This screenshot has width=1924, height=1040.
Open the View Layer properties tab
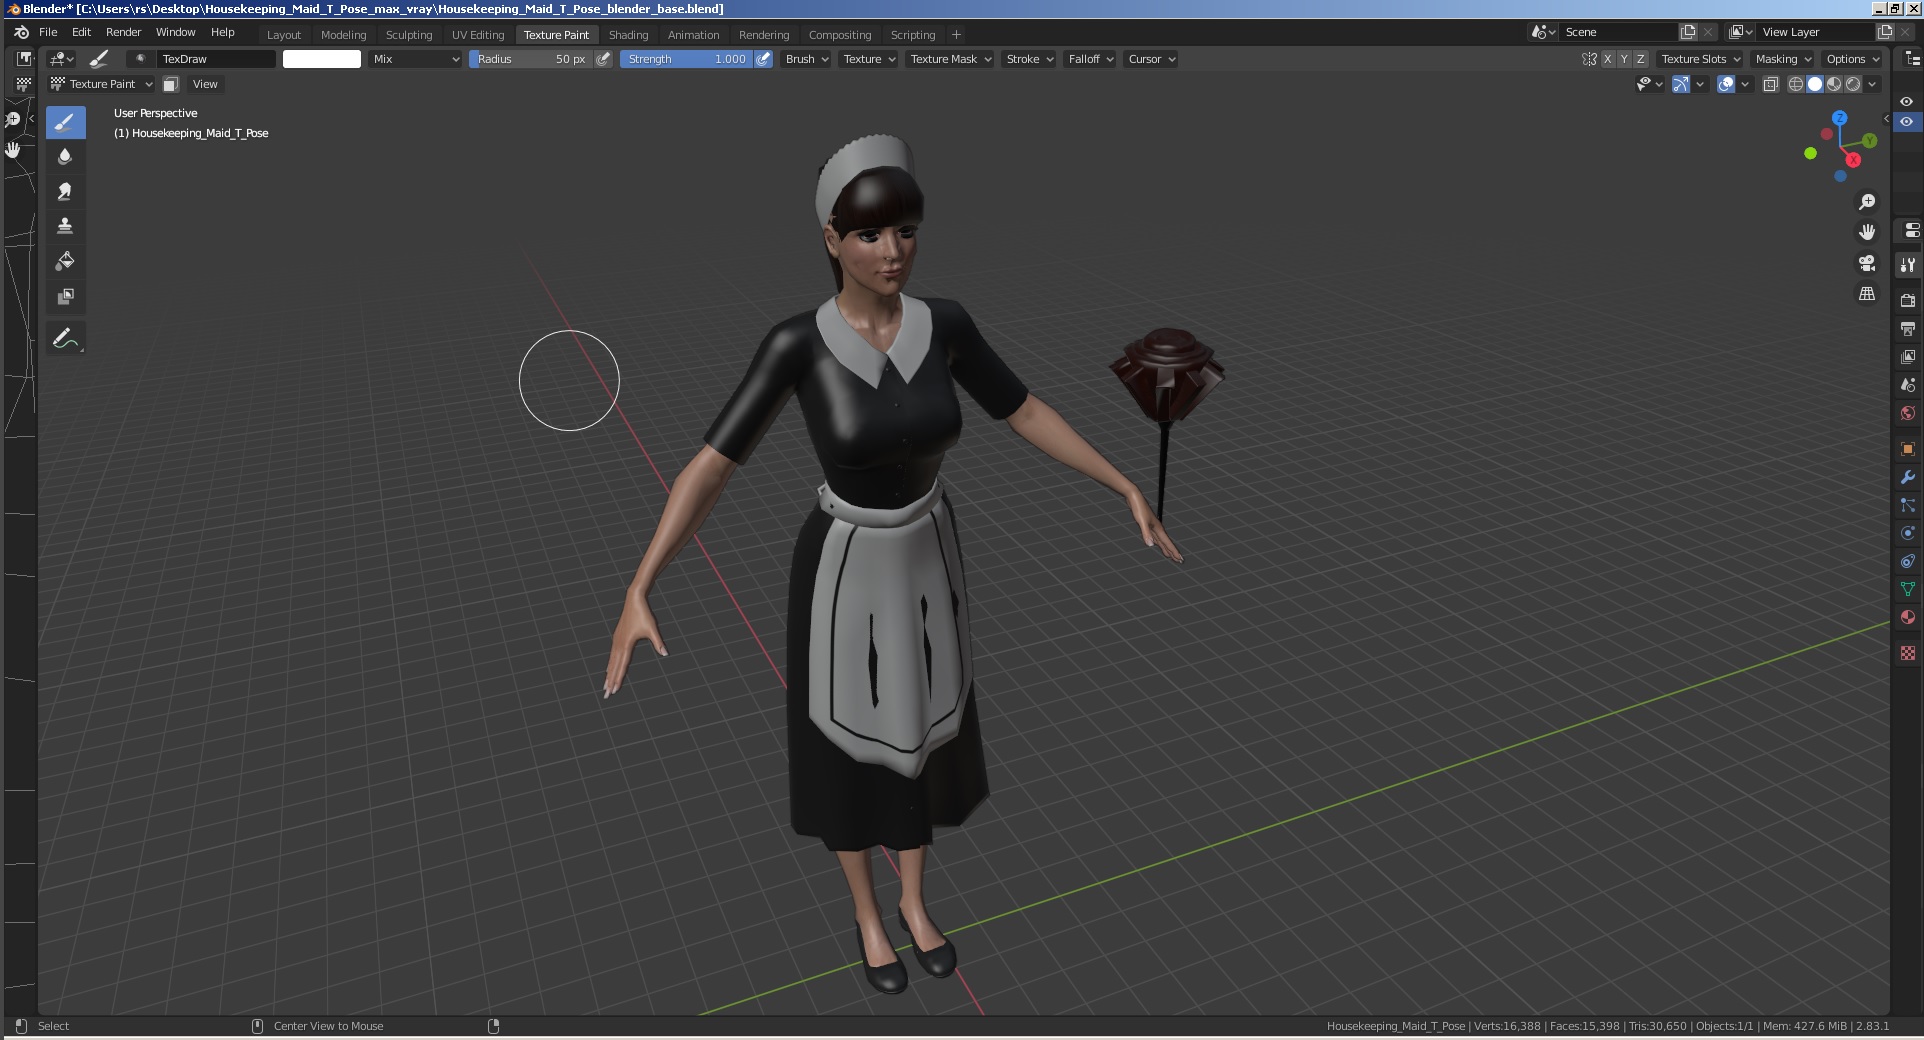click(1908, 356)
